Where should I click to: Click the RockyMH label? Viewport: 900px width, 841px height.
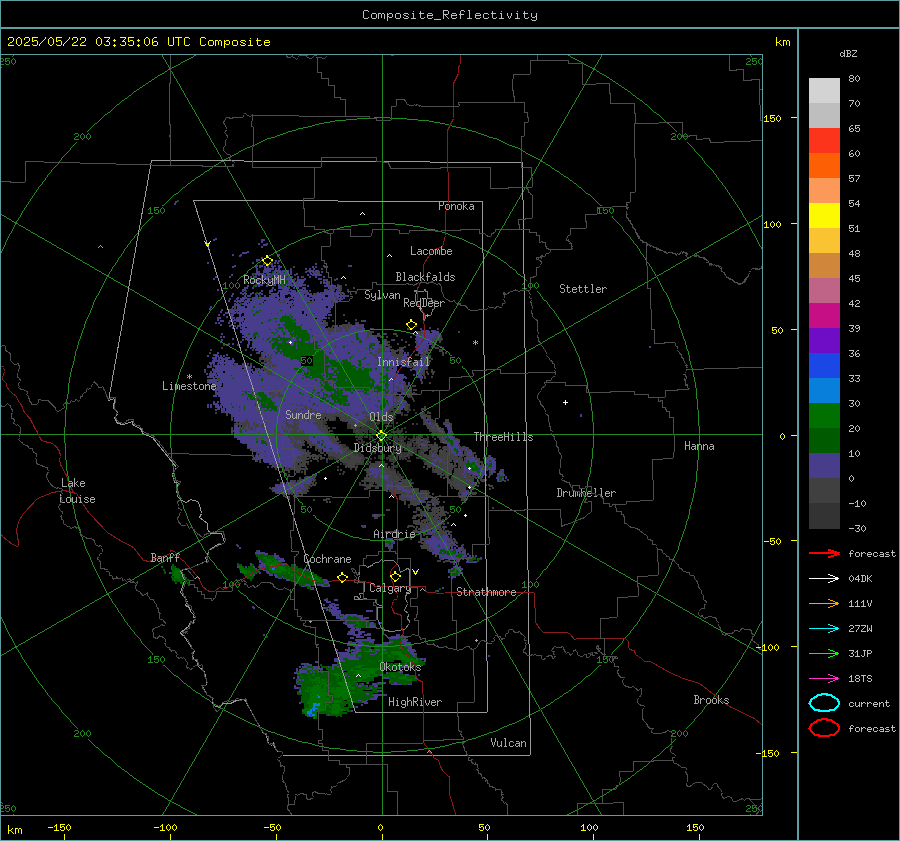coord(264,280)
